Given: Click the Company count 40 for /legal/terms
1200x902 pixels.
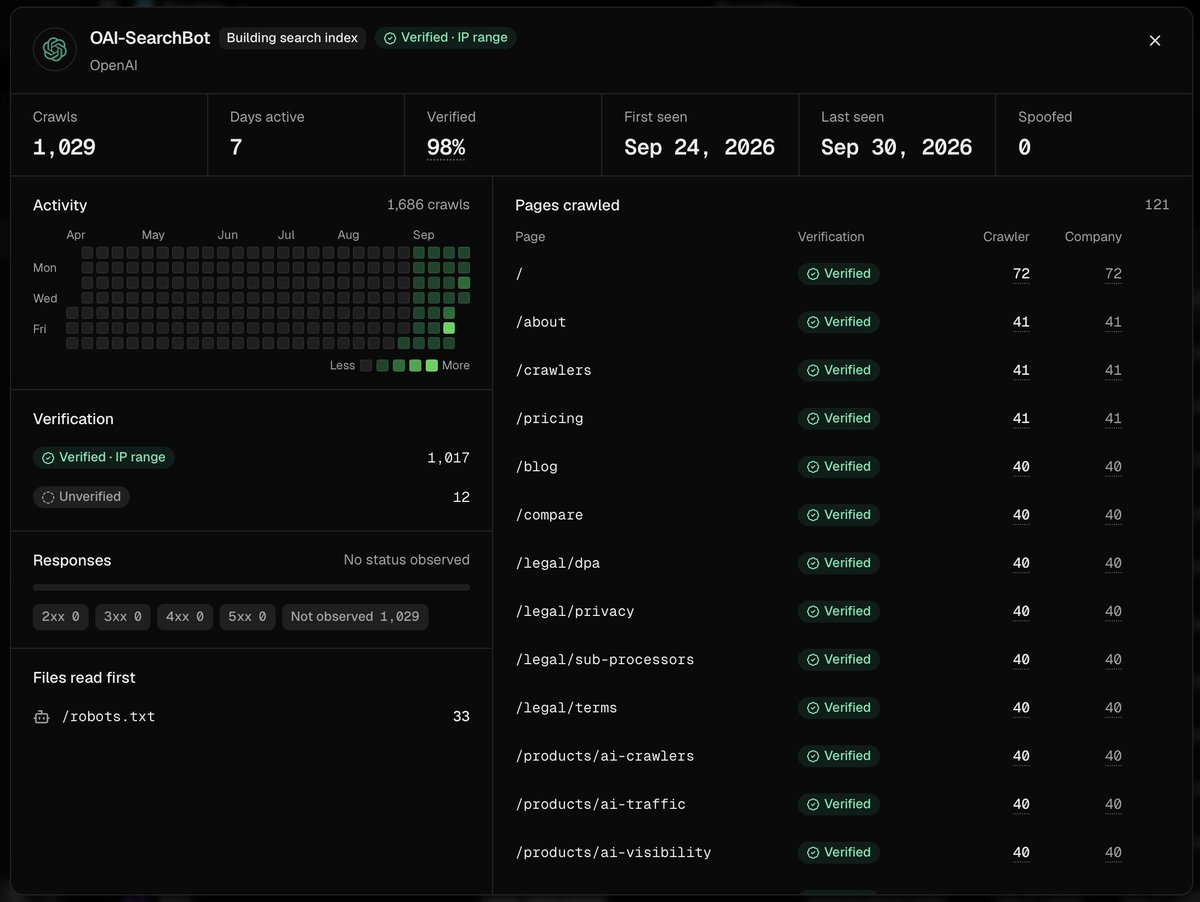Looking at the screenshot, I should click(x=1113, y=708).
